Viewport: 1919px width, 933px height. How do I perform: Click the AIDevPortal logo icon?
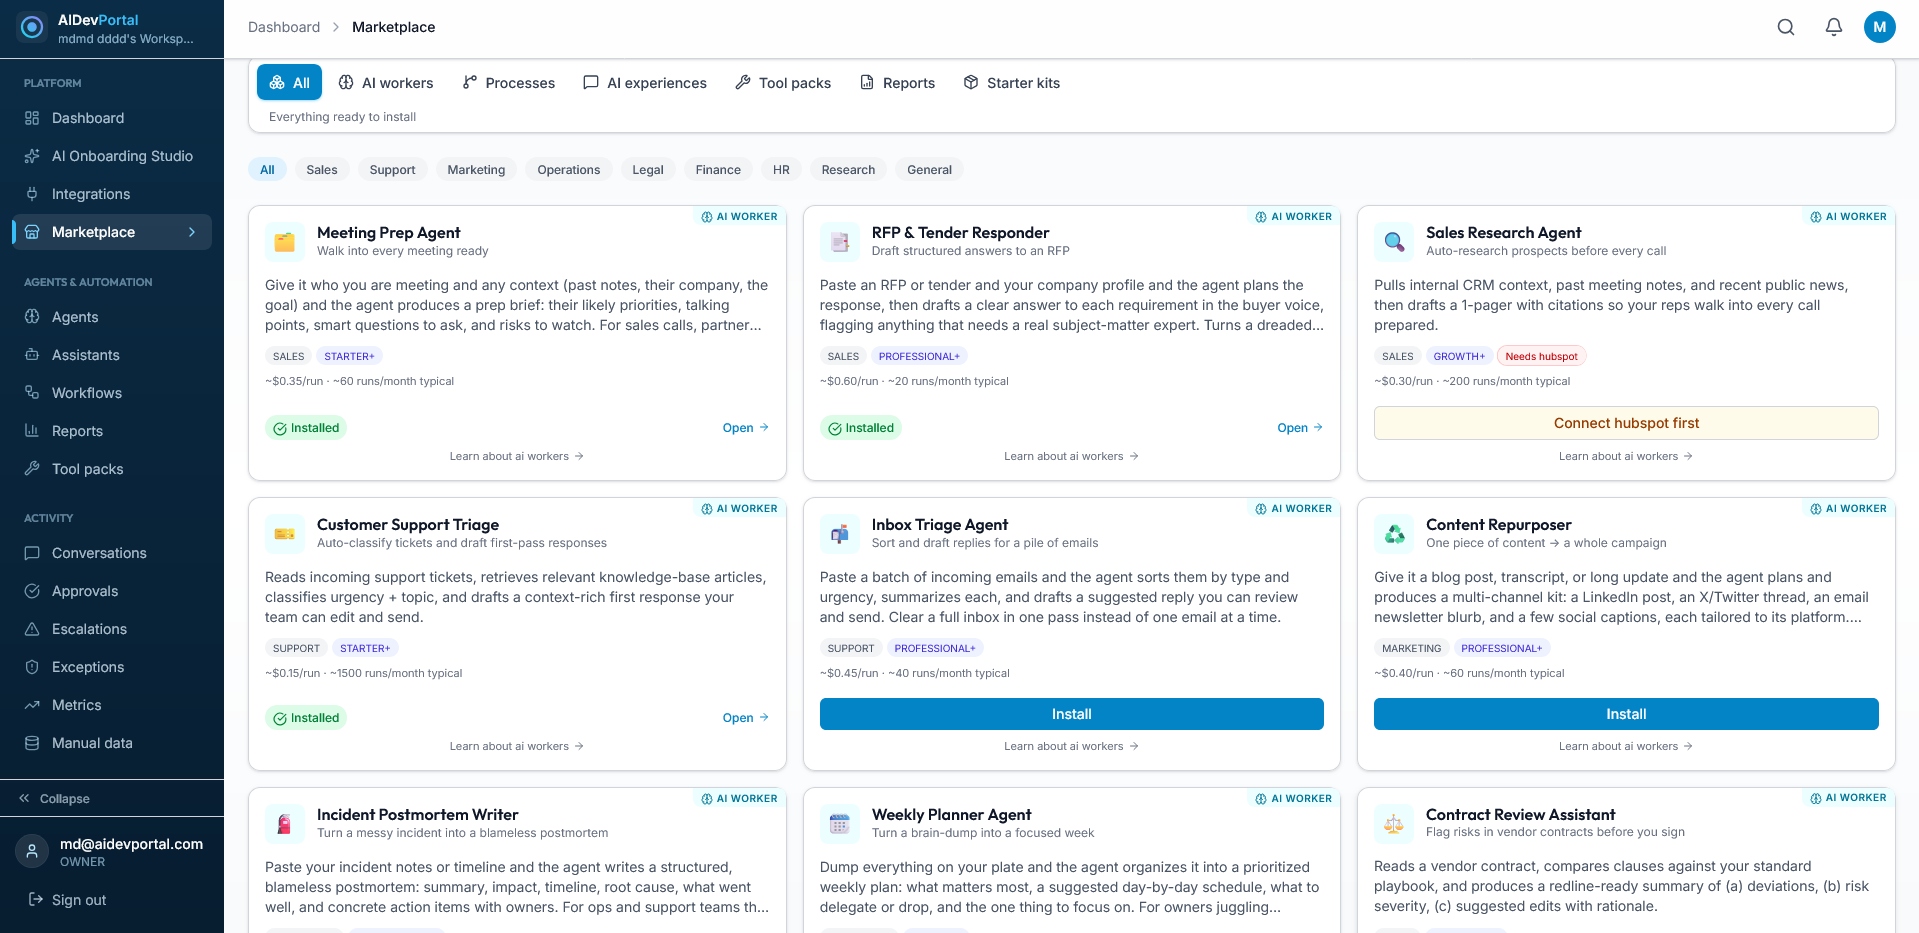(x=32, y=28)
